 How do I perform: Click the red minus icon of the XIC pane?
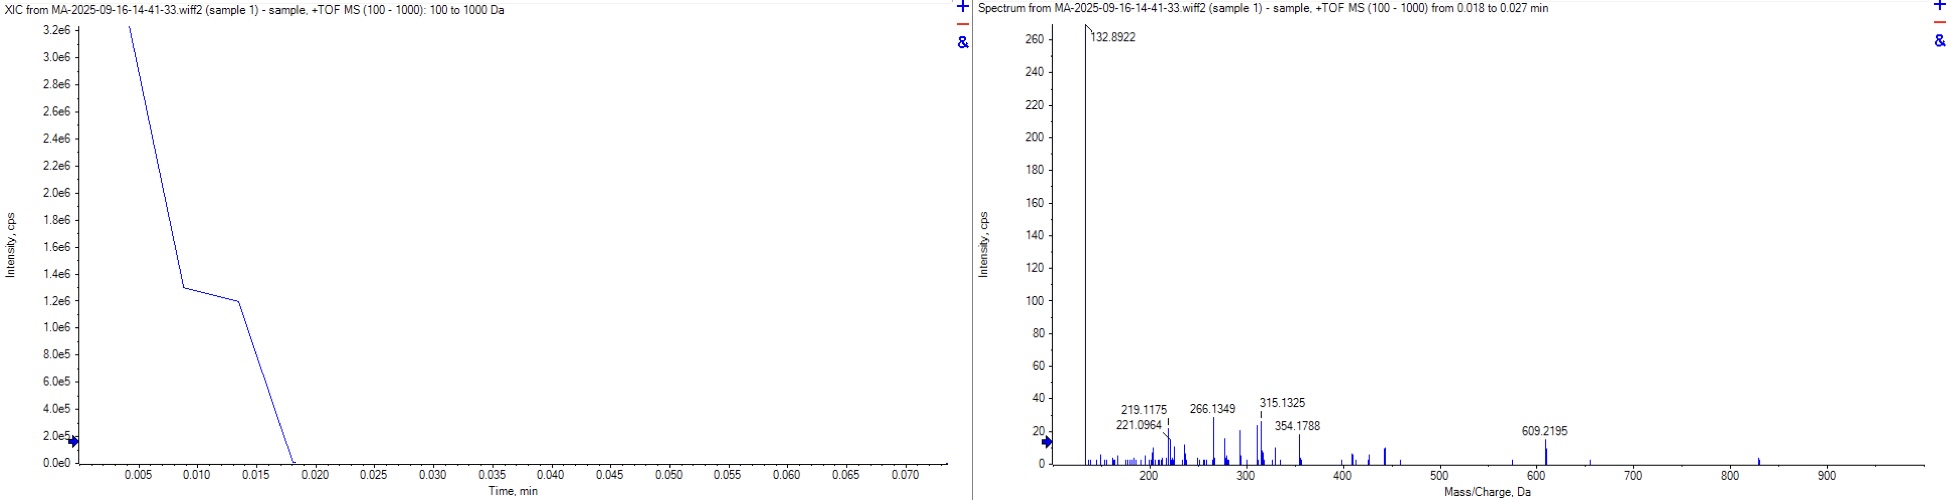pyautogui.click(x=963, y=24)
